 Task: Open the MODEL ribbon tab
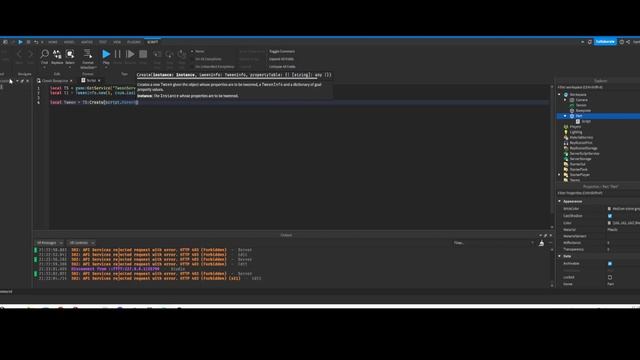[x=69, y=42]
